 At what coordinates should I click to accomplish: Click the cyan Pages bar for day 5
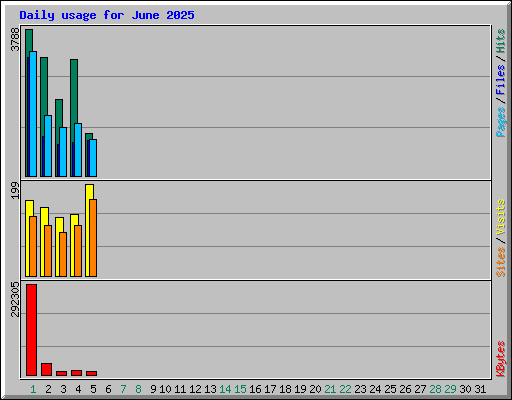click(93, 158)
